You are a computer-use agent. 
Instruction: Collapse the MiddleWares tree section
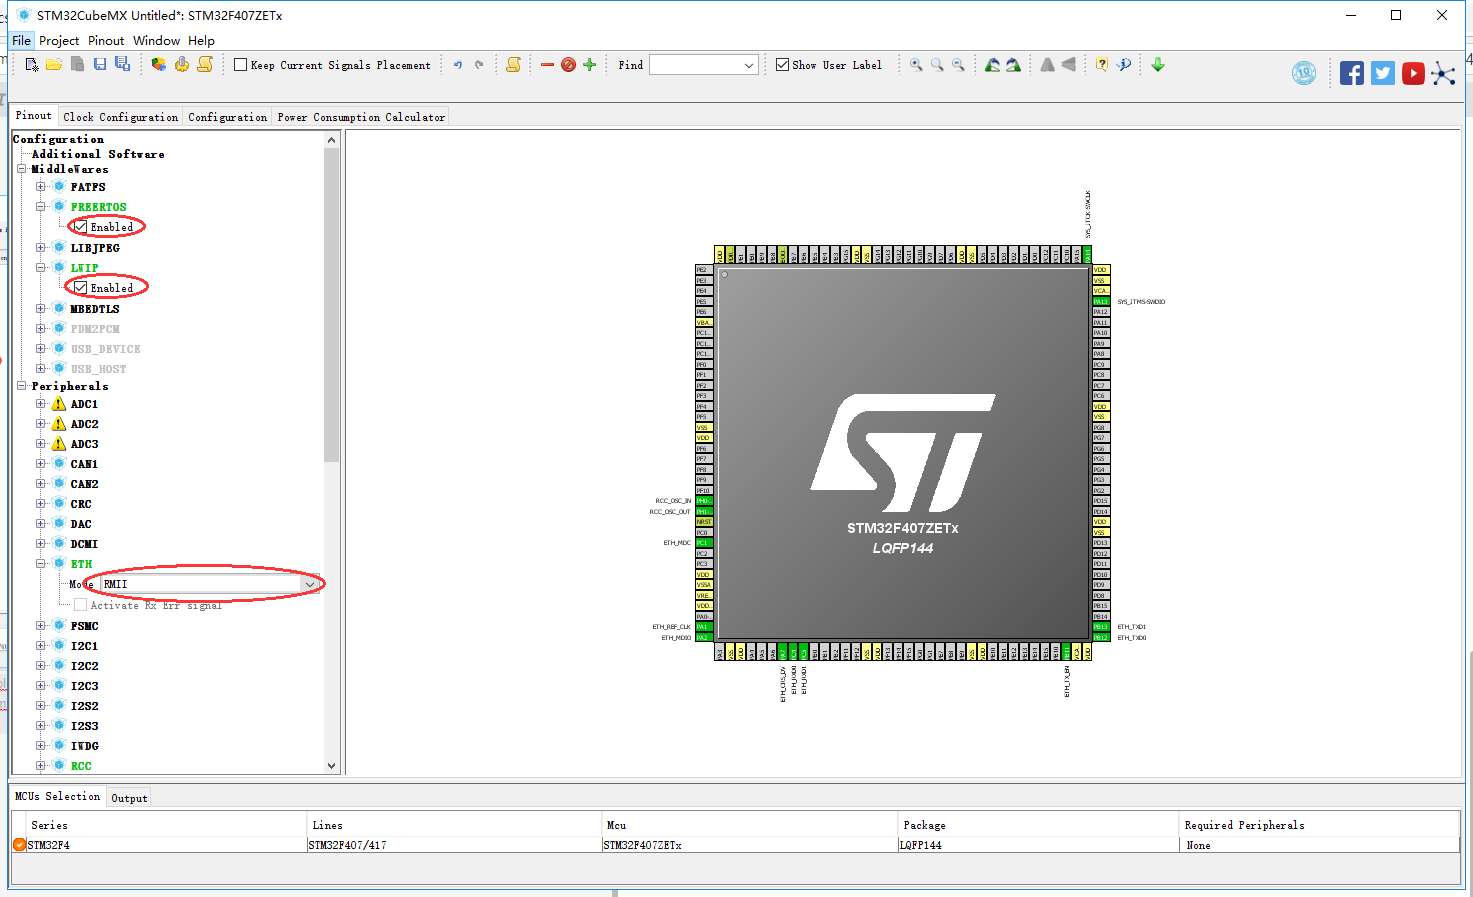click(x=21, y=168)
